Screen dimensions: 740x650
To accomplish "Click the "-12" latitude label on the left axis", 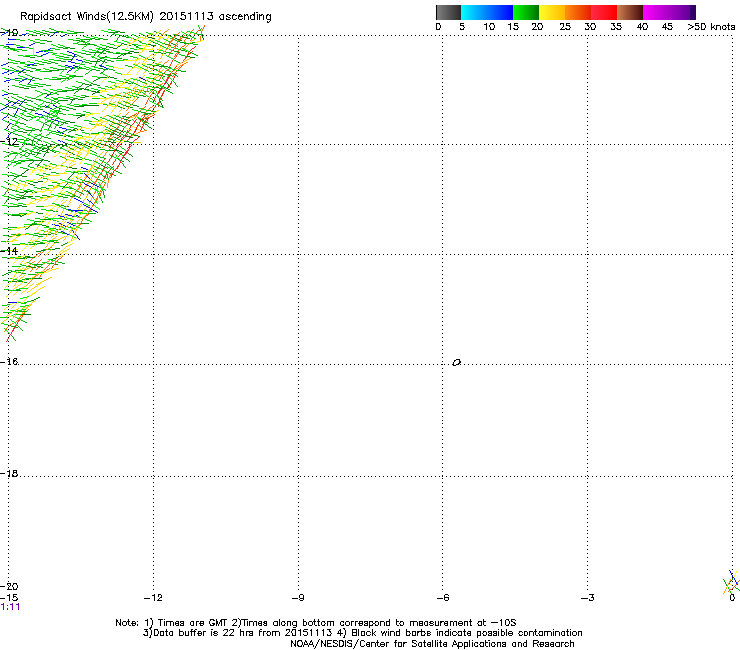I will (x=9, y=142).
